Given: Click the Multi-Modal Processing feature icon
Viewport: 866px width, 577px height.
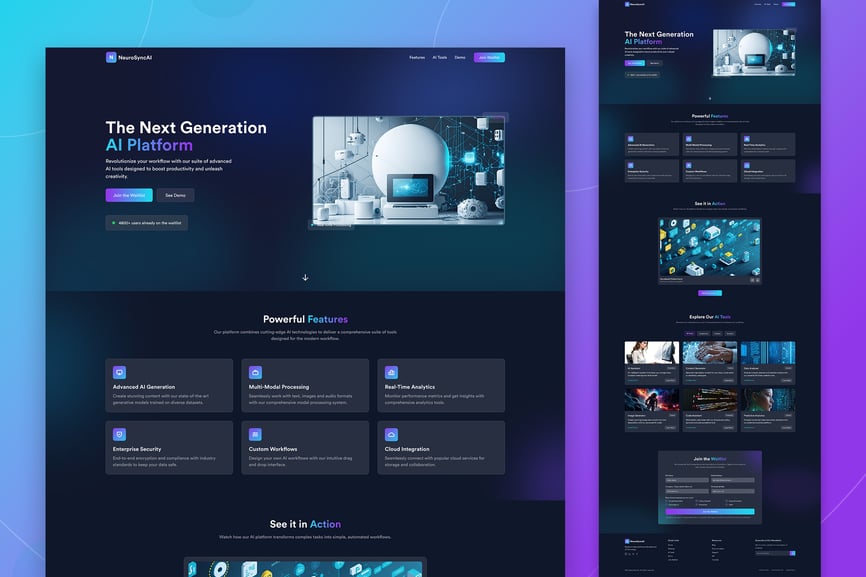Looking at the screenshot, I should [x=255, y=372].
